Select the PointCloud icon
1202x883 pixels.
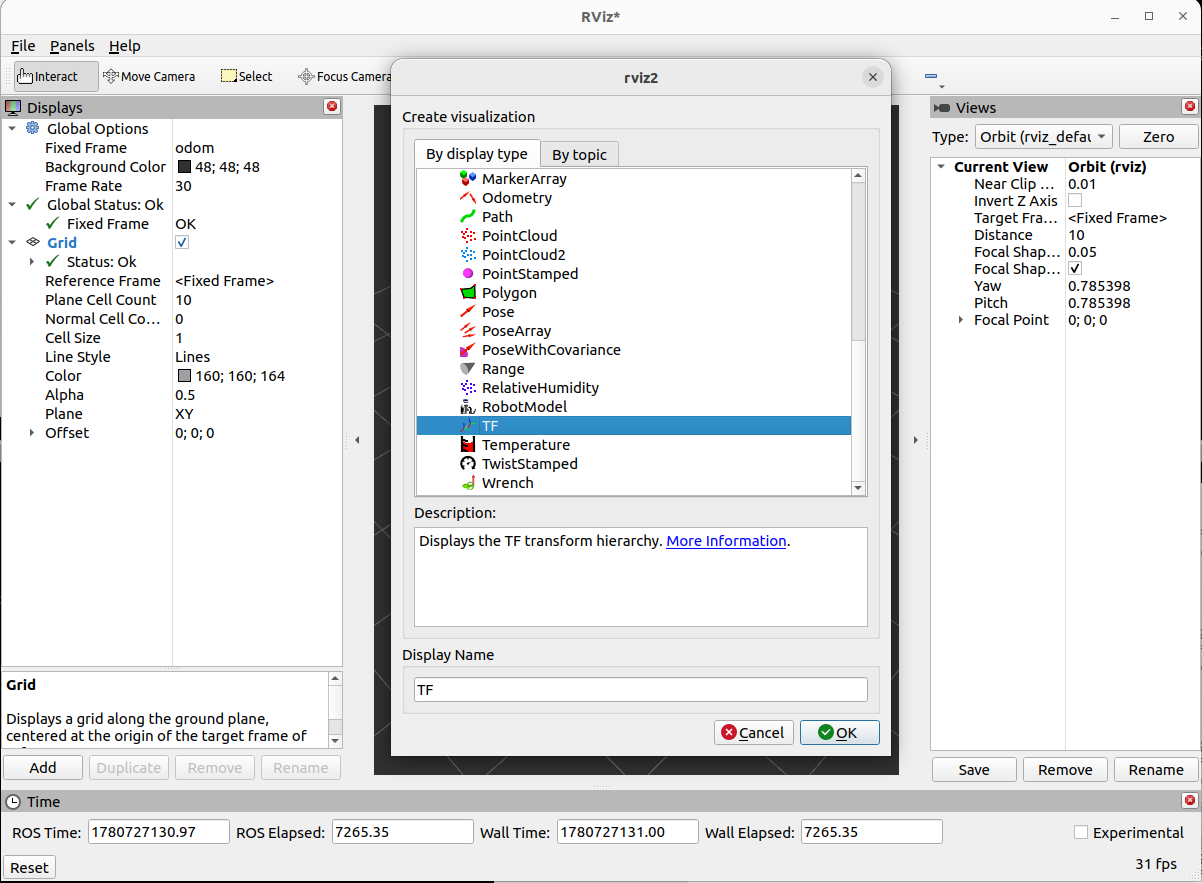point(468,236)
